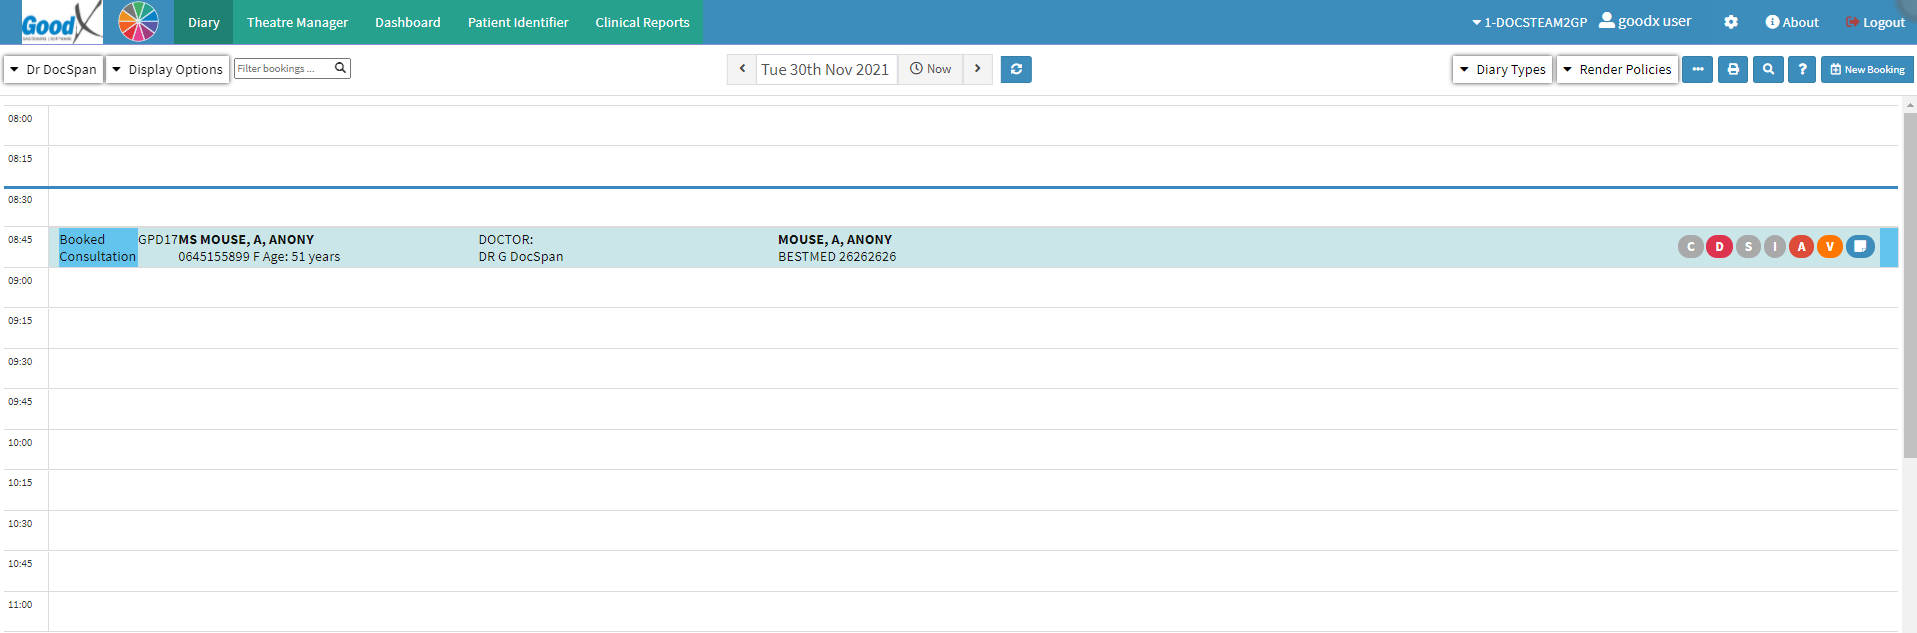Screen dimensions: 1917x633
Task: Select the Booked Consultation status label
Action: (98, 248)
